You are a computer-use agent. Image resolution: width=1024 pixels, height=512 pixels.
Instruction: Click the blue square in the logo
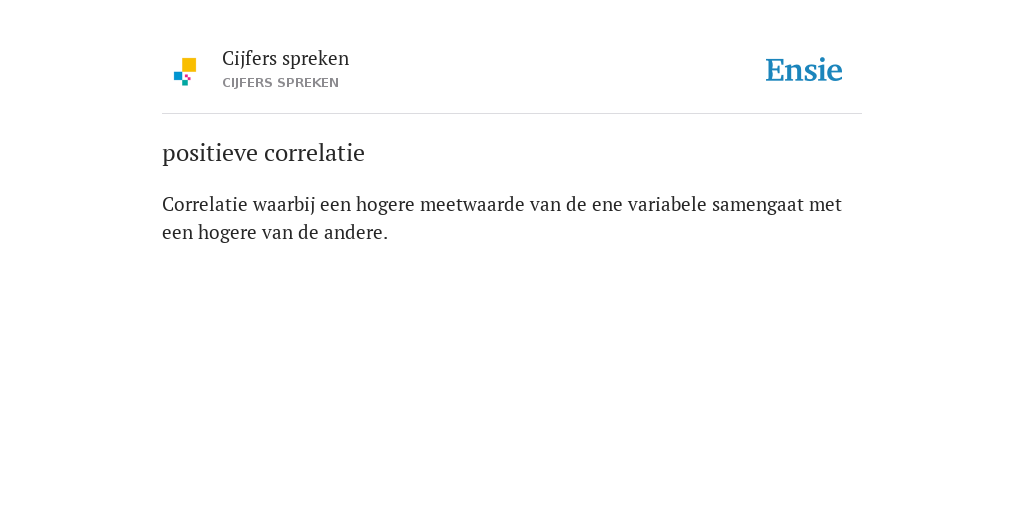click(x=178, y=76)
